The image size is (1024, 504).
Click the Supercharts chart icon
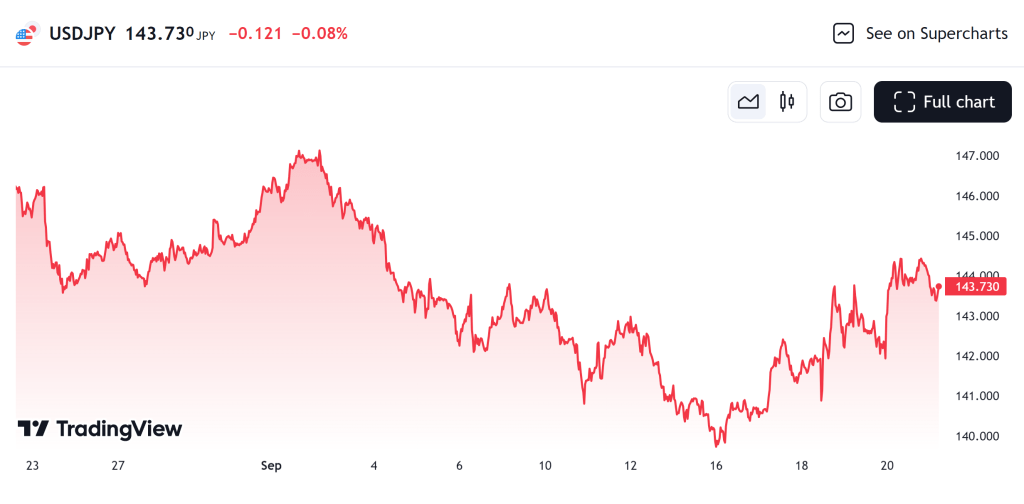(x=843, y=33)
